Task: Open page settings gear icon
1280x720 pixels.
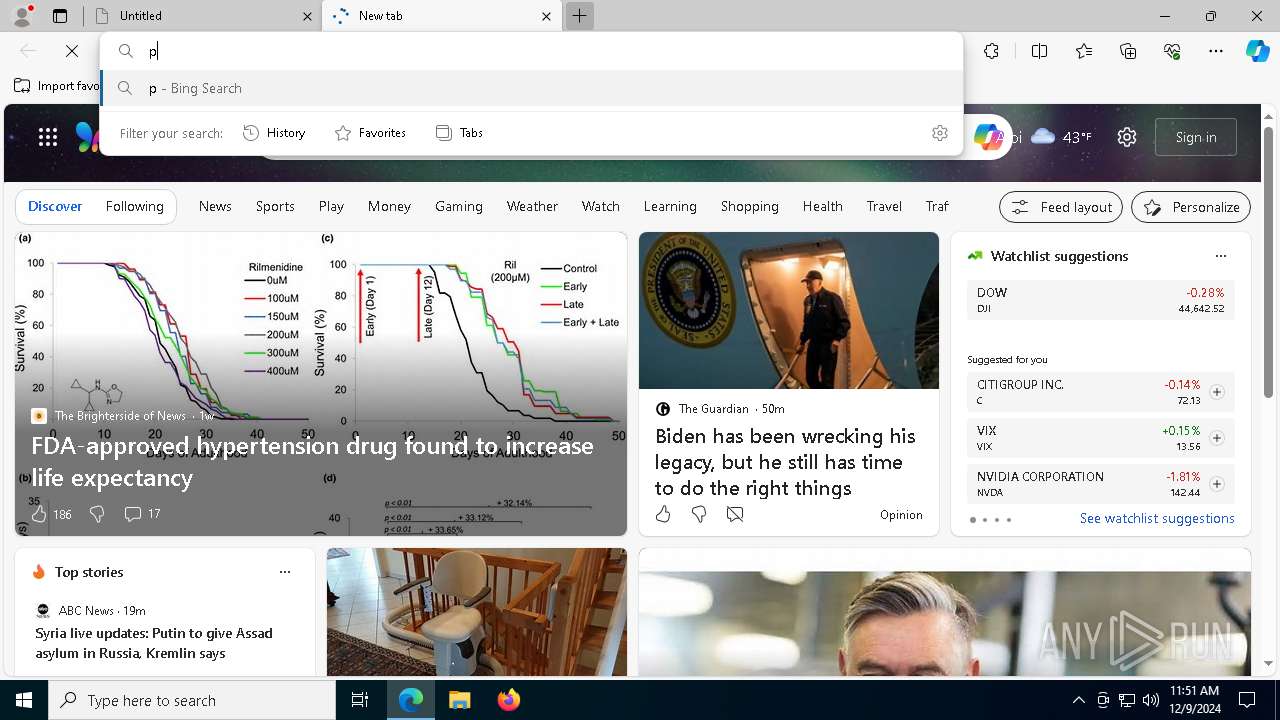Action: click(x=1127, y=137)
